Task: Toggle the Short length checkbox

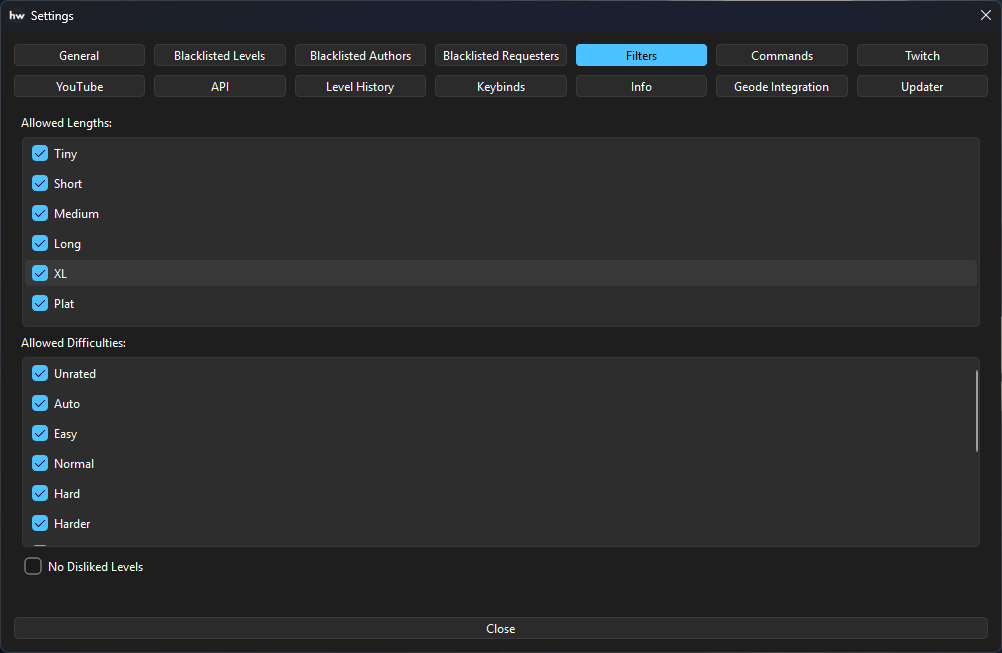Action: tap(40, 183)
